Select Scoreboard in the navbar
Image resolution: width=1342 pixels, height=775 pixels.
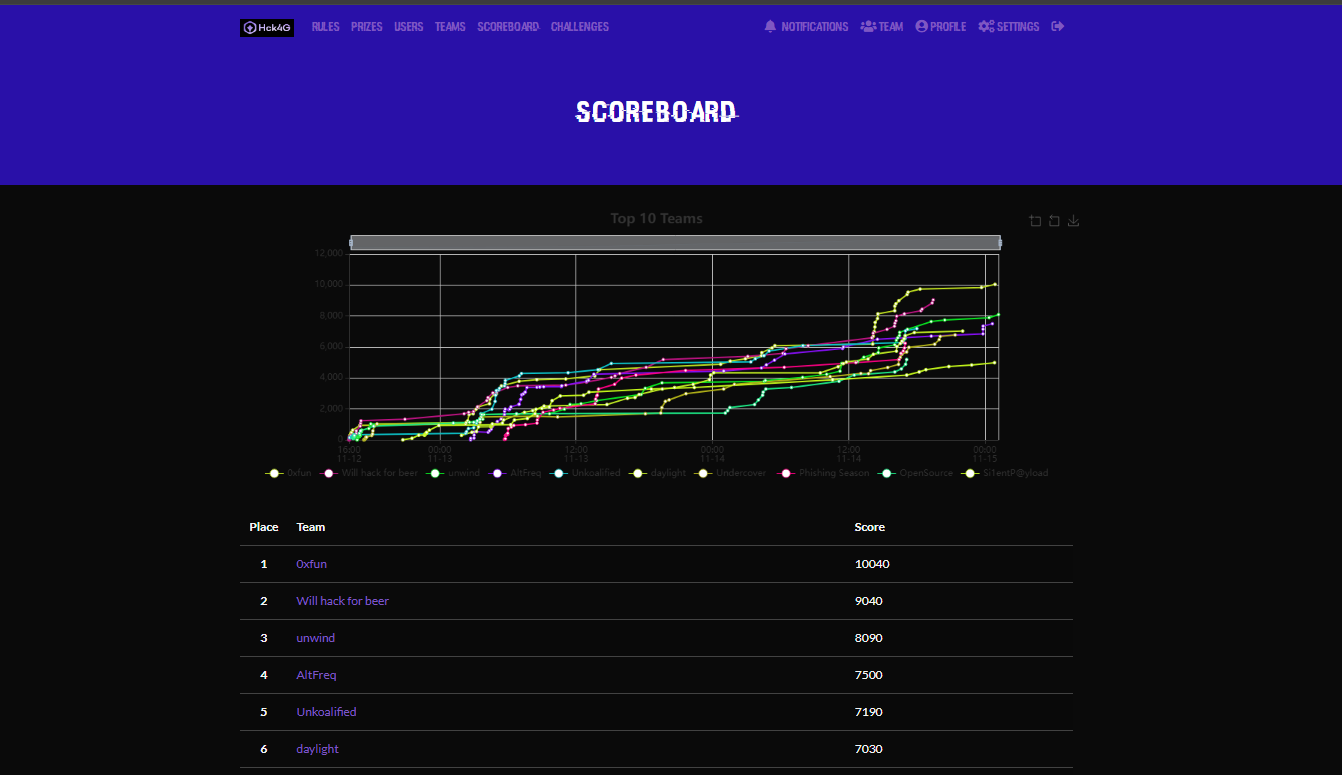[508, 27]
